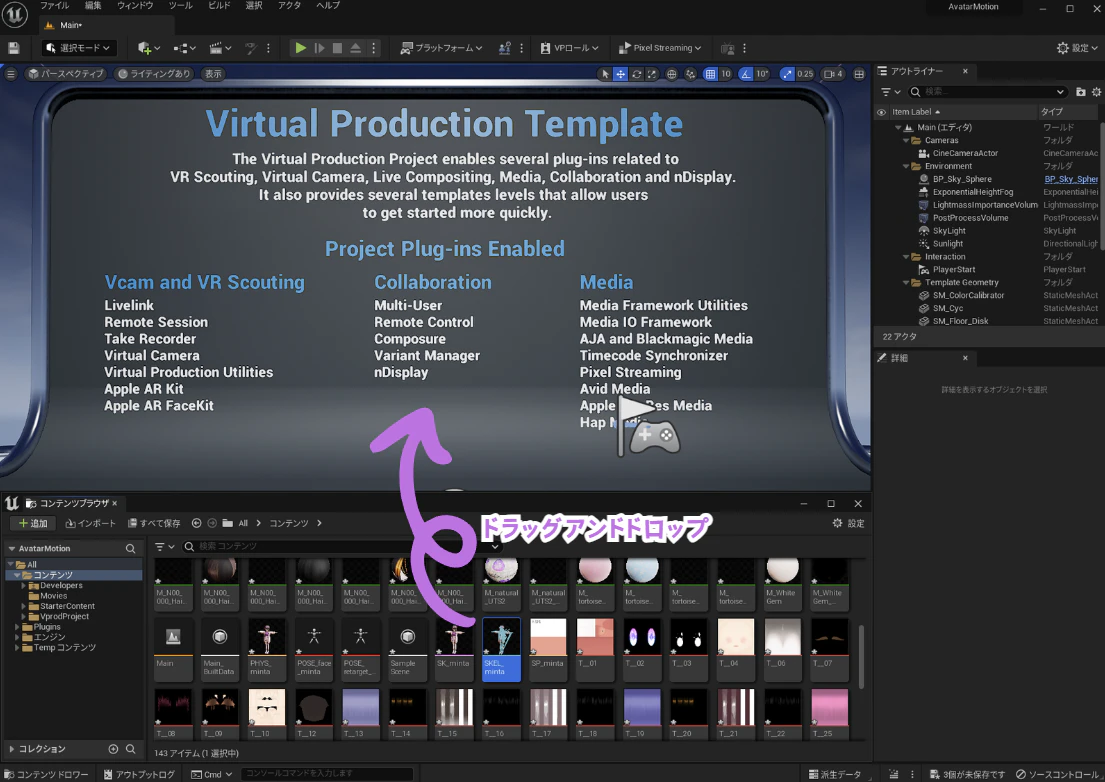Screen dimensions: 1105x782
Task: Open the ビルド menu
Action: [x=219, y=6]
